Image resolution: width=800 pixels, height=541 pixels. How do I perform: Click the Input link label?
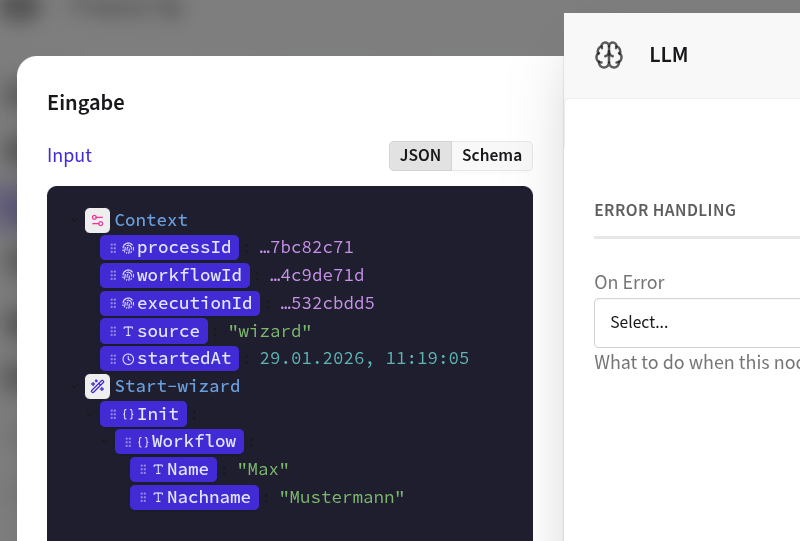point(69,156)
